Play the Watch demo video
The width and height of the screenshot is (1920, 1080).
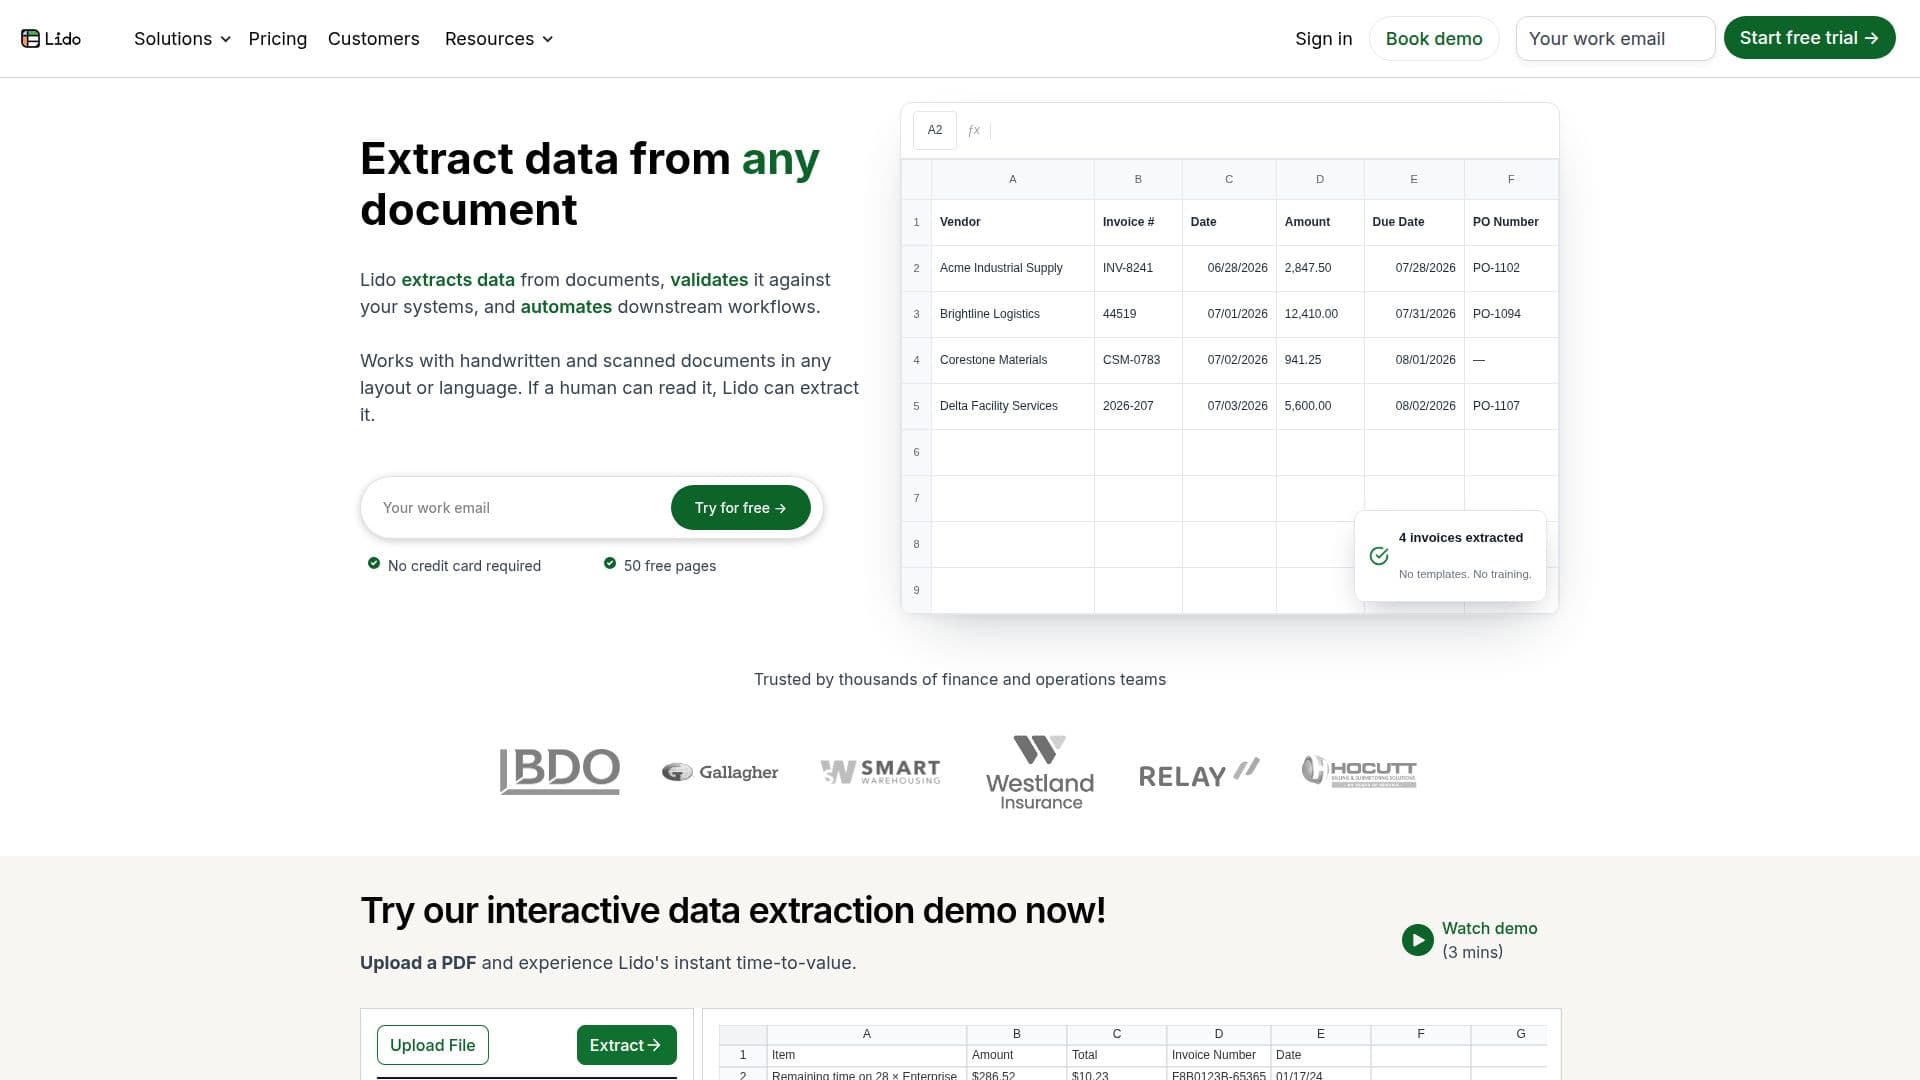(x=1417, y=940)
